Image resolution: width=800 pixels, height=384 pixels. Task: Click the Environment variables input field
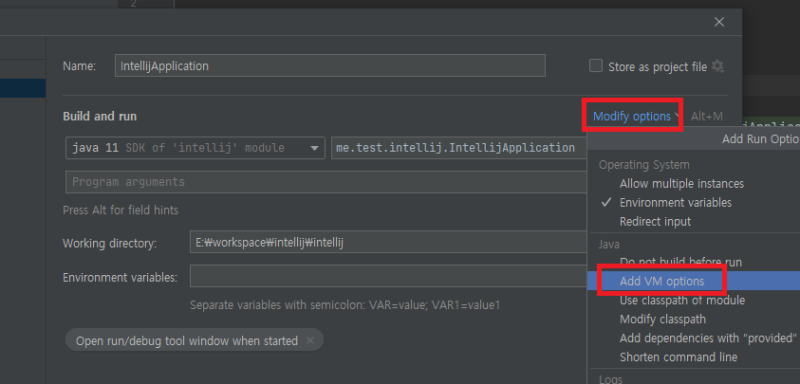click(388, 276)
